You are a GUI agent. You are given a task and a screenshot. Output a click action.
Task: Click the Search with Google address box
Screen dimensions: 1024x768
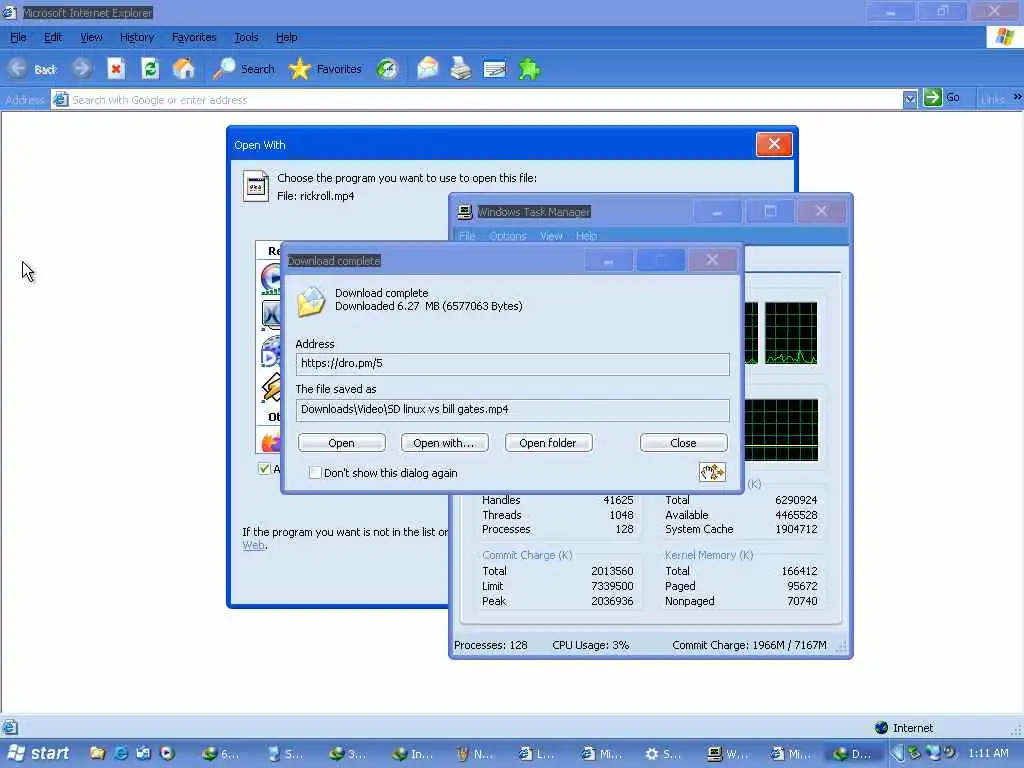point(485,99)
